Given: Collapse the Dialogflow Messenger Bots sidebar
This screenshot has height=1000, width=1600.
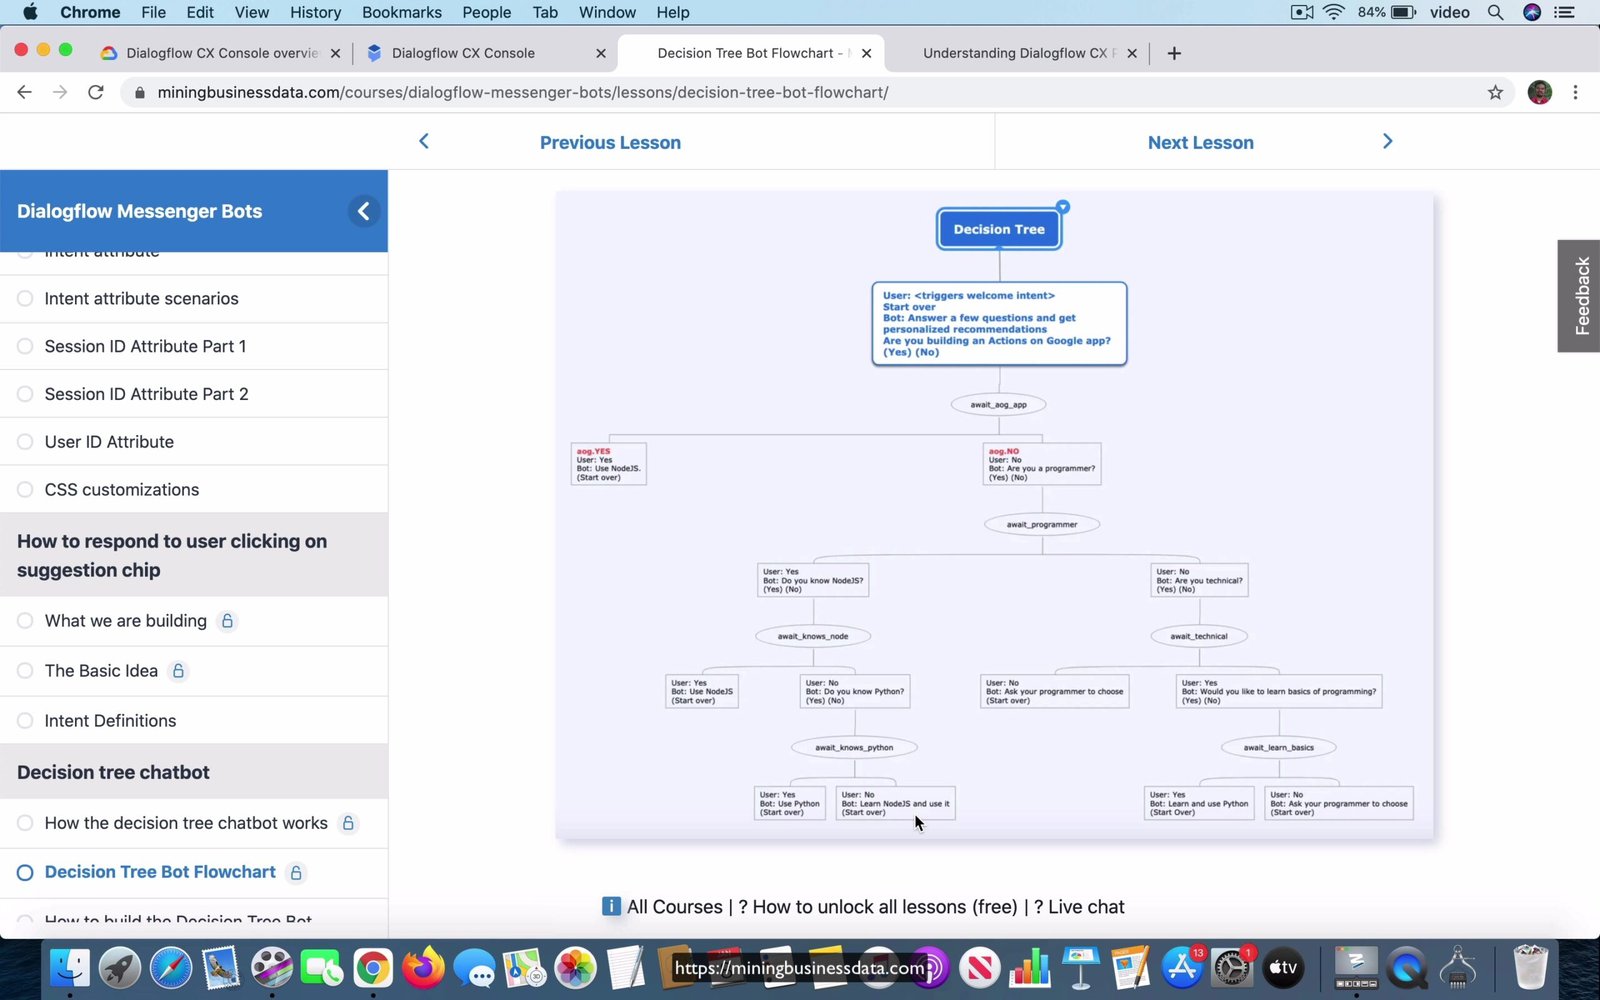Looking at the screenshot, I should 364,211.
